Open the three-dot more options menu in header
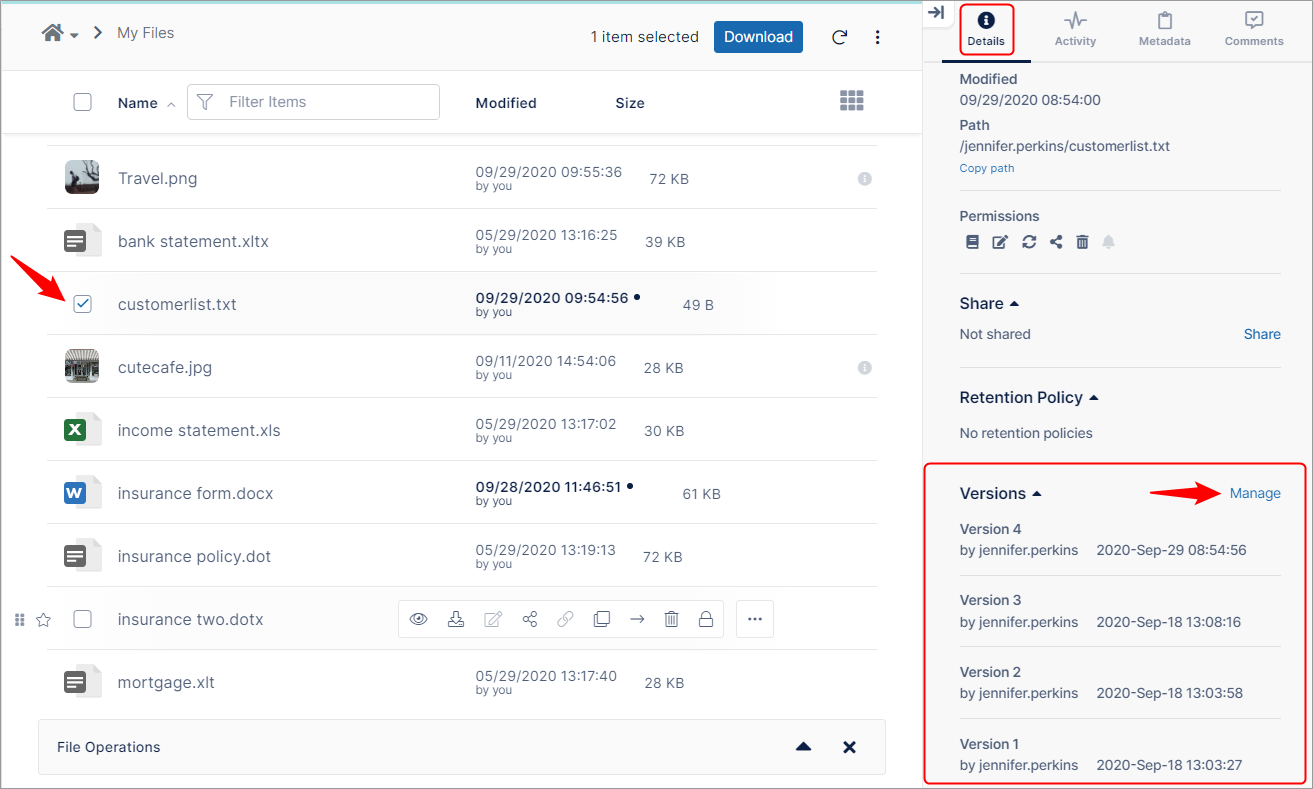This screenshot has width=1313, height=789. coord(877,37)
